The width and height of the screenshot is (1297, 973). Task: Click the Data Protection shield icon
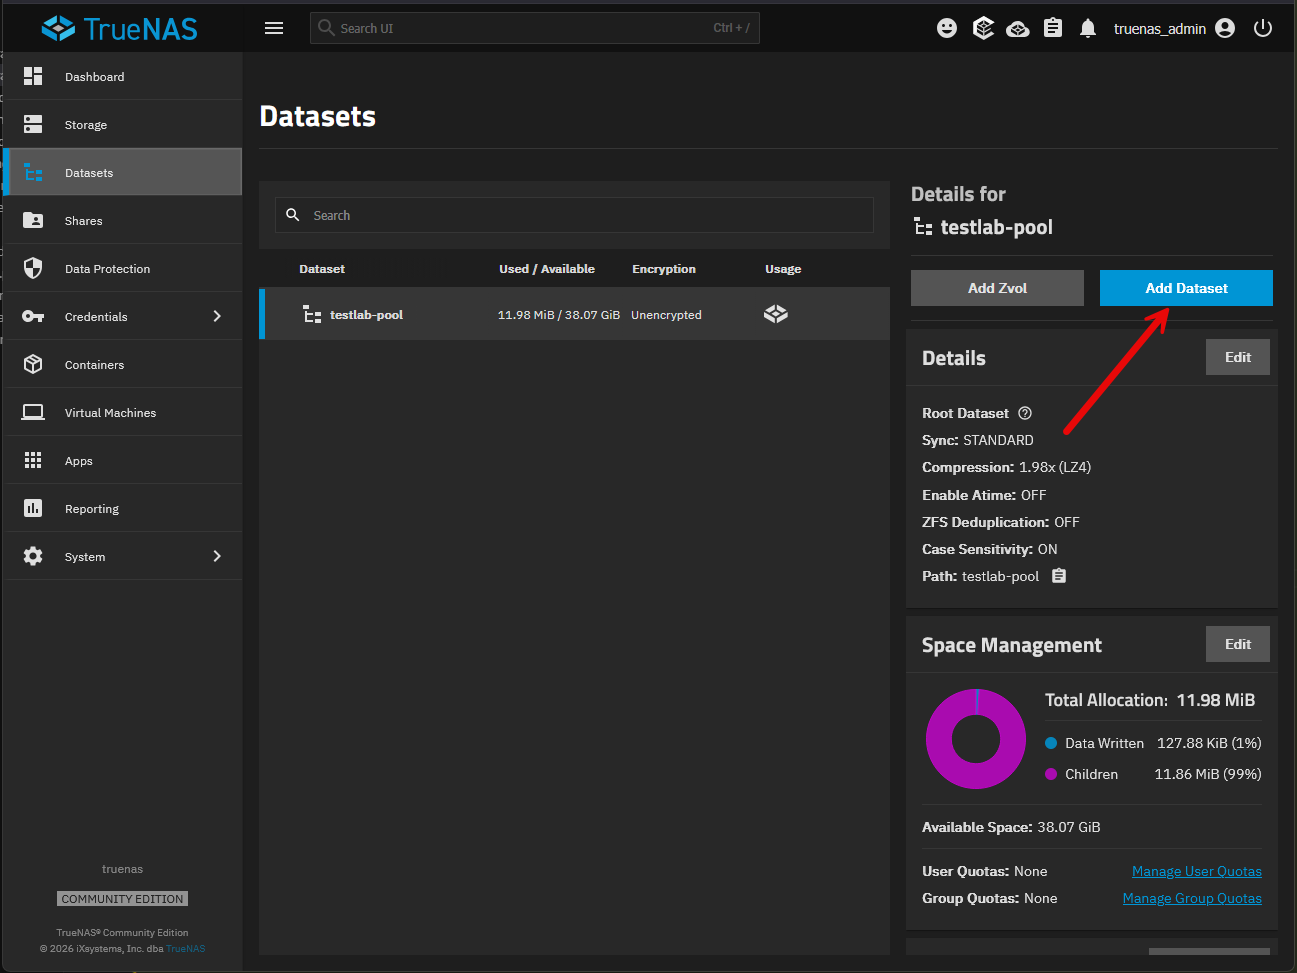(x=33, y=268)
